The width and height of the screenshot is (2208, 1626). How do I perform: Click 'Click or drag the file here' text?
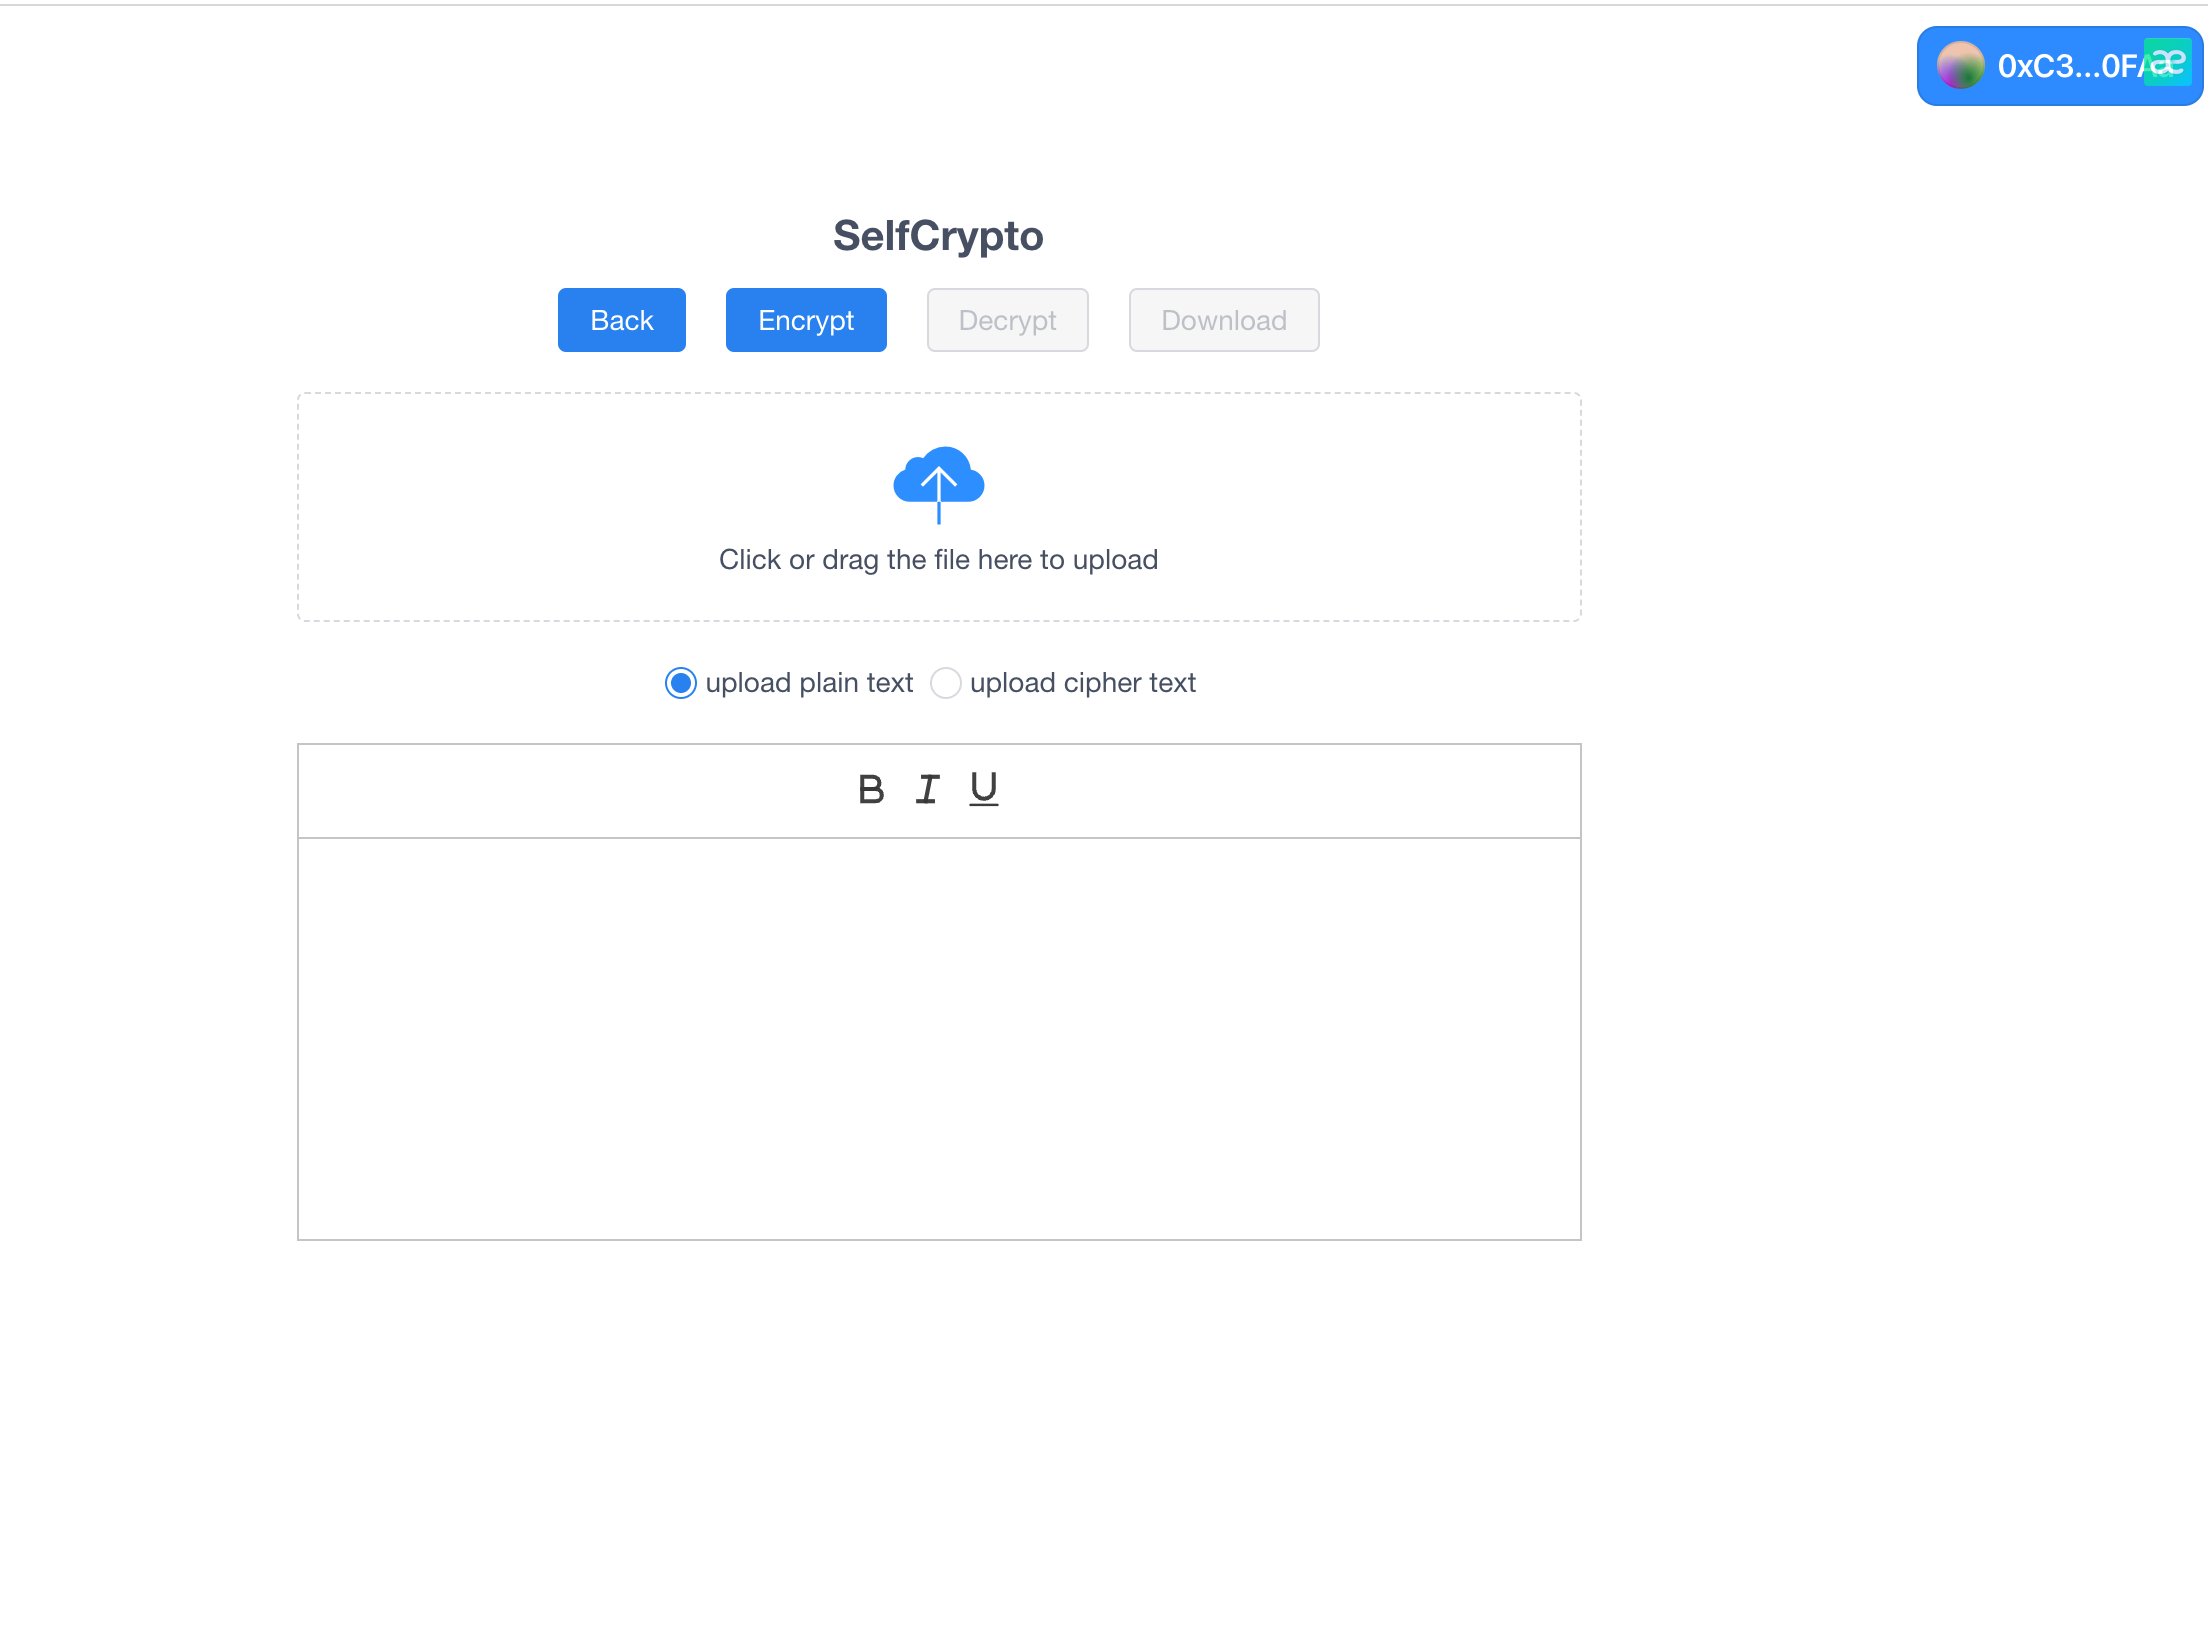(x=938, y=560)
